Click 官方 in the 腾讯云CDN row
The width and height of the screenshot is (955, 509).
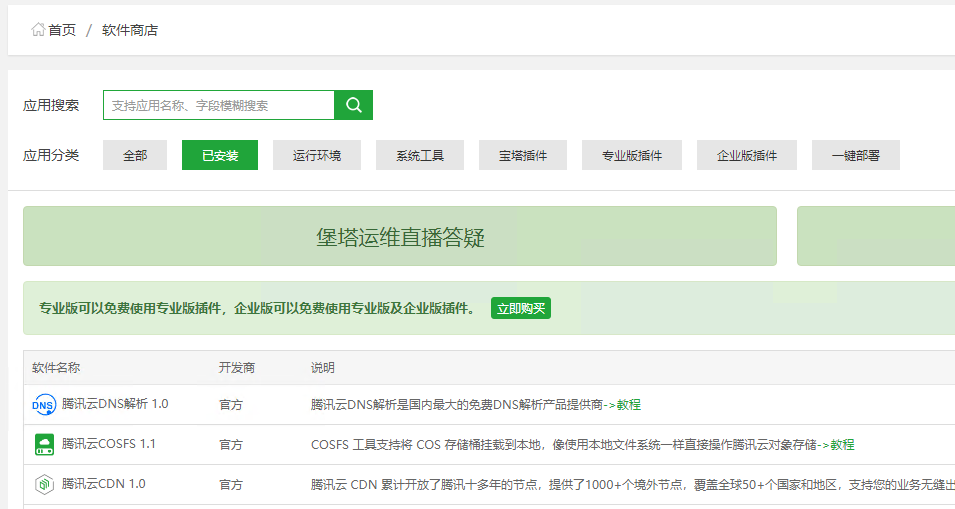(x=231, y=485)
